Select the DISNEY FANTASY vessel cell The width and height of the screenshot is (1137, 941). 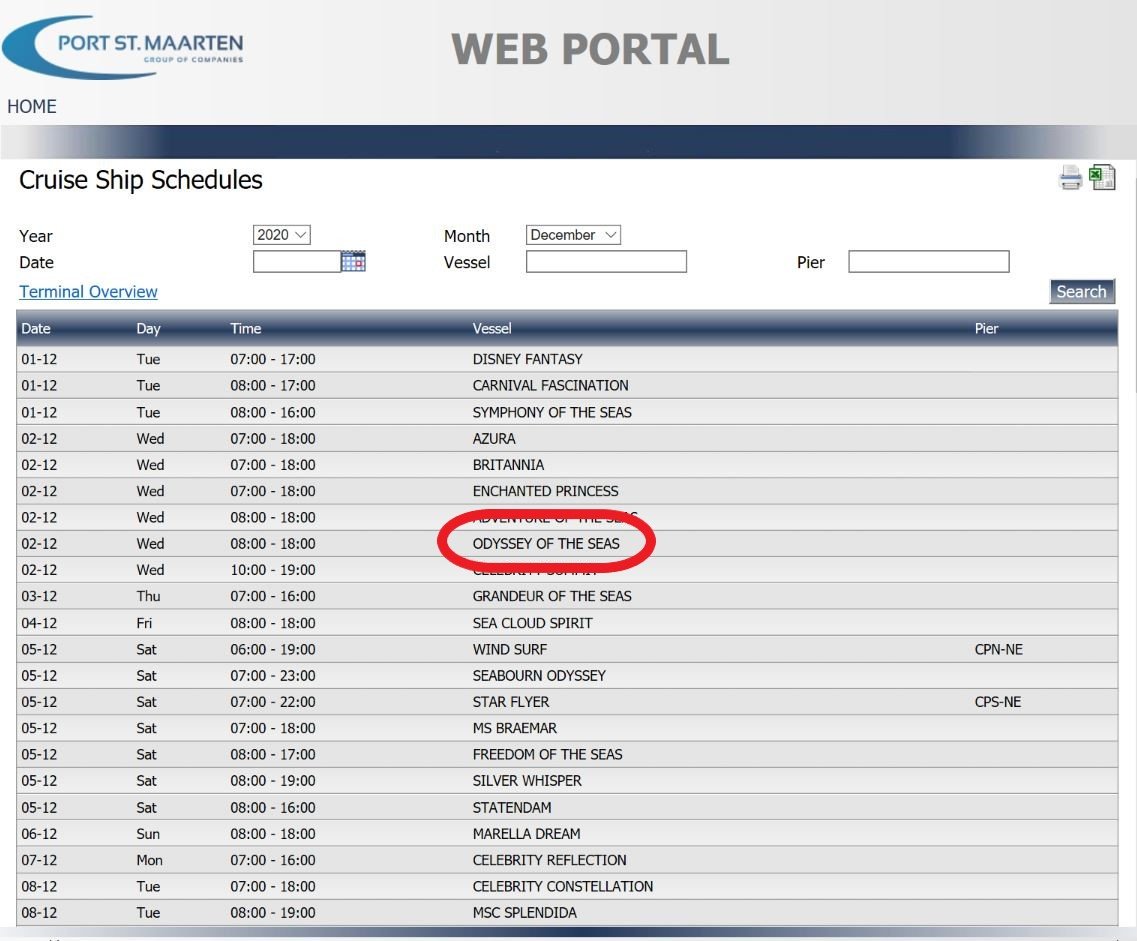point(527,359)
